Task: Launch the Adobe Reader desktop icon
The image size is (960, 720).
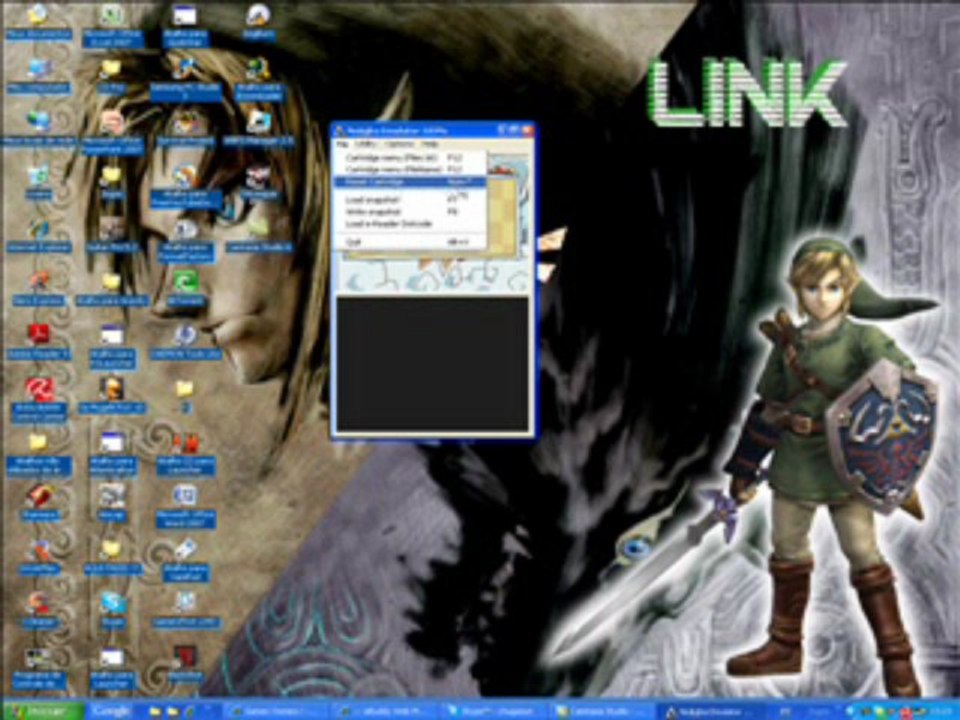Action: pyautogui.click(x=38, y=342)
